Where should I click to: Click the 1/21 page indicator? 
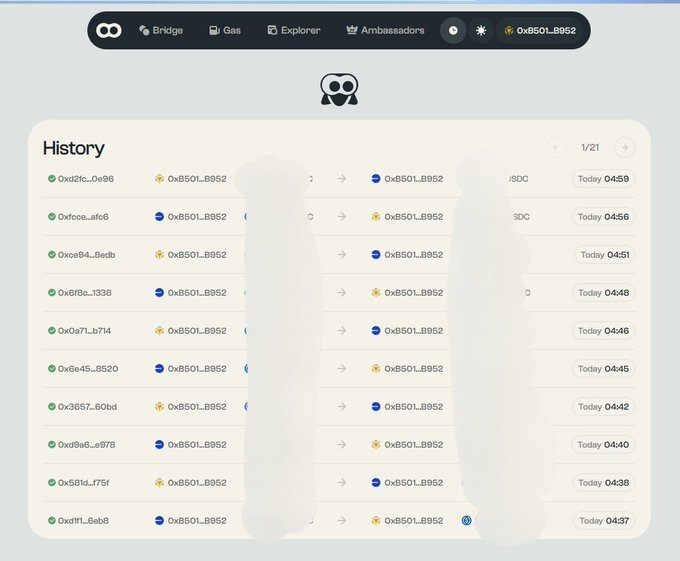[590, 147]
